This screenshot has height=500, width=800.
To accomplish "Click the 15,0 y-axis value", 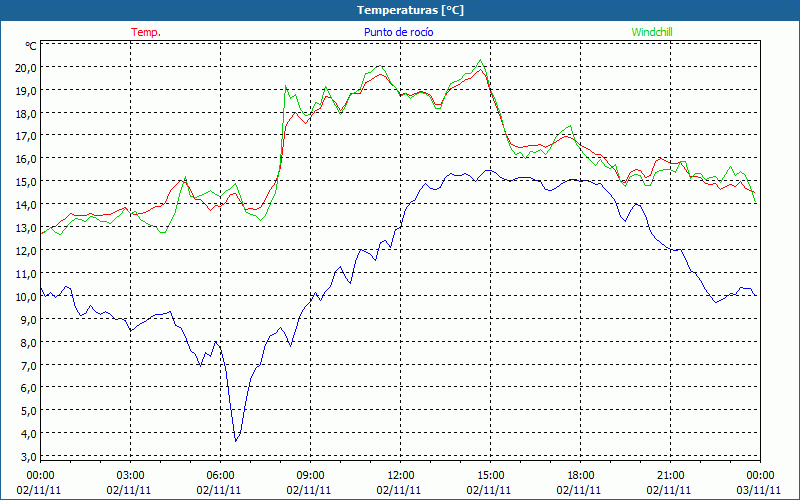I will click(26, 182).
